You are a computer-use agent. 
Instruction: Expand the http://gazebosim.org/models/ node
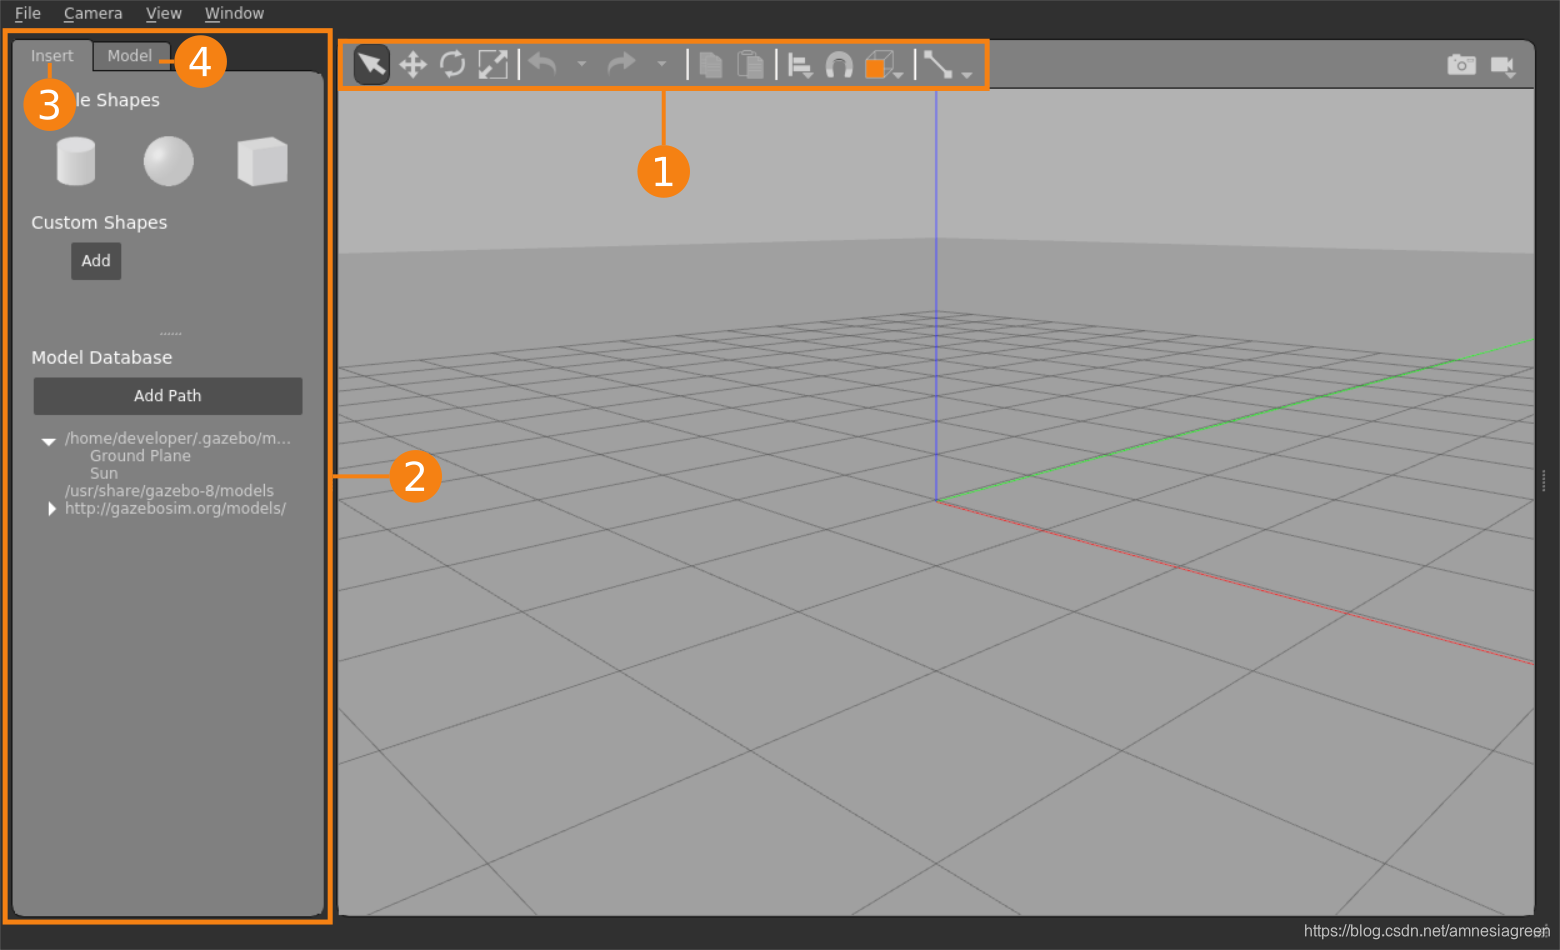pyautogui.click(x=52, y=509)
